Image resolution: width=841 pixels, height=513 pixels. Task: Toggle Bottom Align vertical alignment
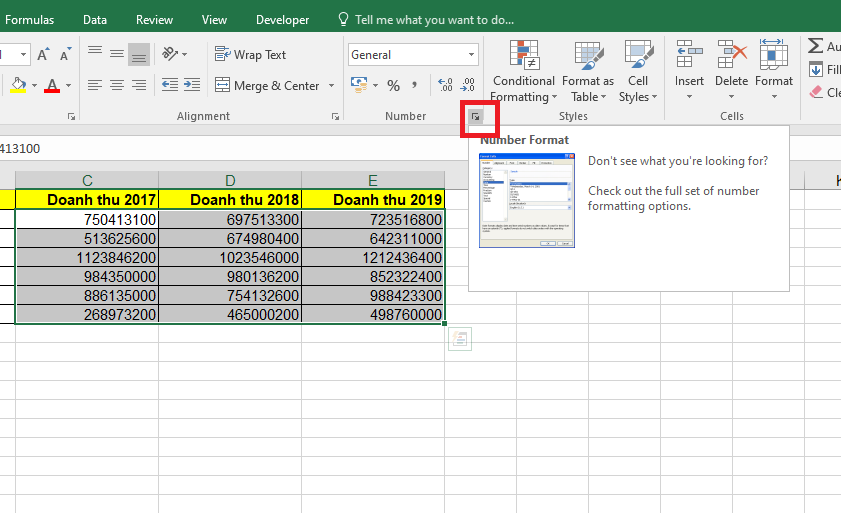(x=139, y=55)
